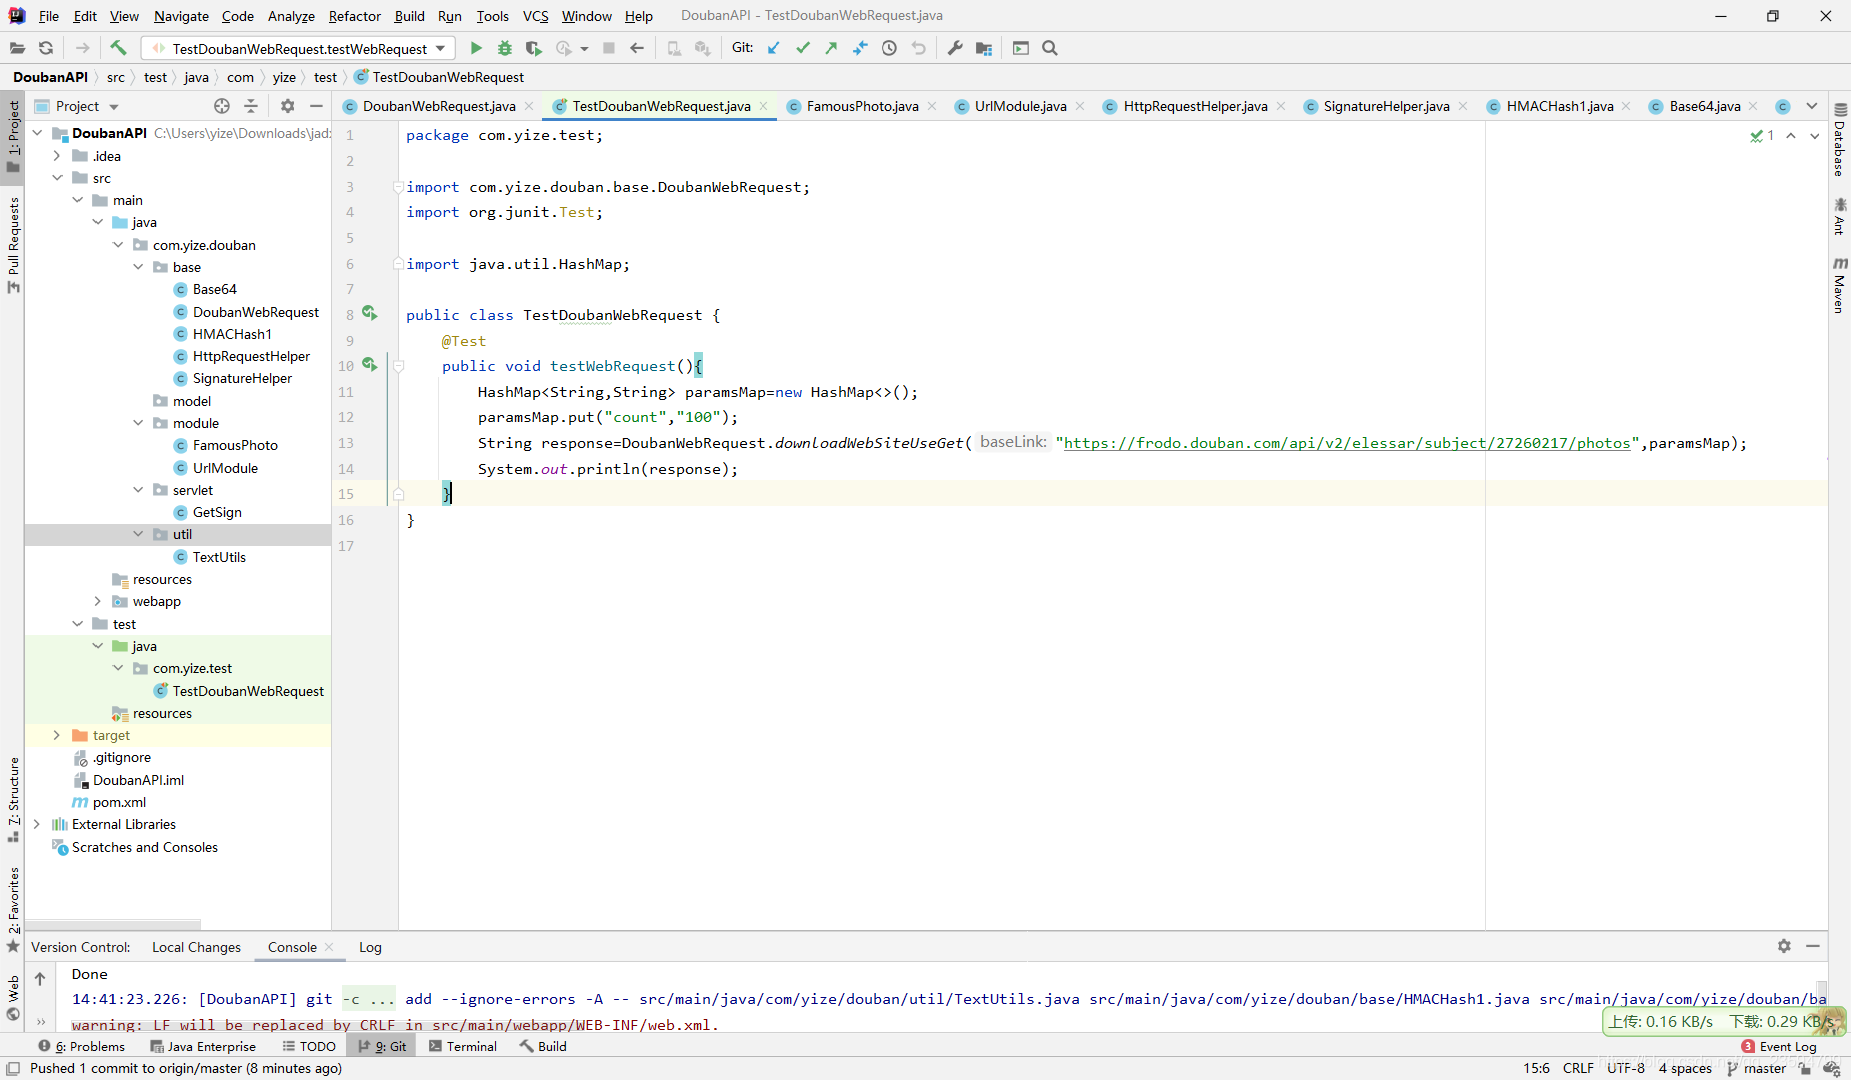The image size is (1851, 1080).
Task: Run with coverage icon in toolbar
Action: point(534,48)
